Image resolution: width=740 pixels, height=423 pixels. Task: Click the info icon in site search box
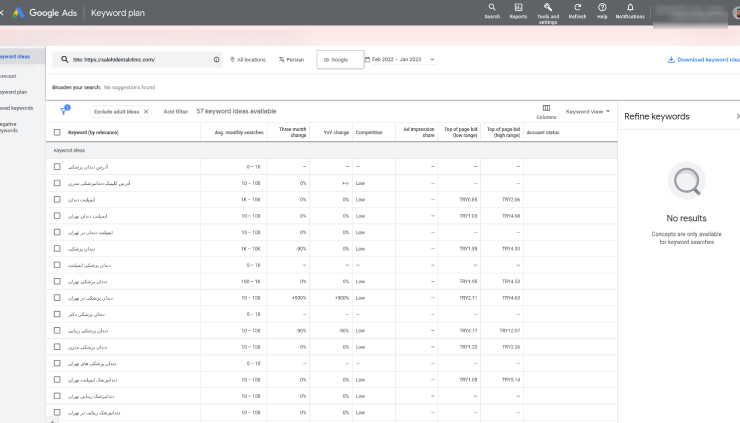click(x=216, y=59)
